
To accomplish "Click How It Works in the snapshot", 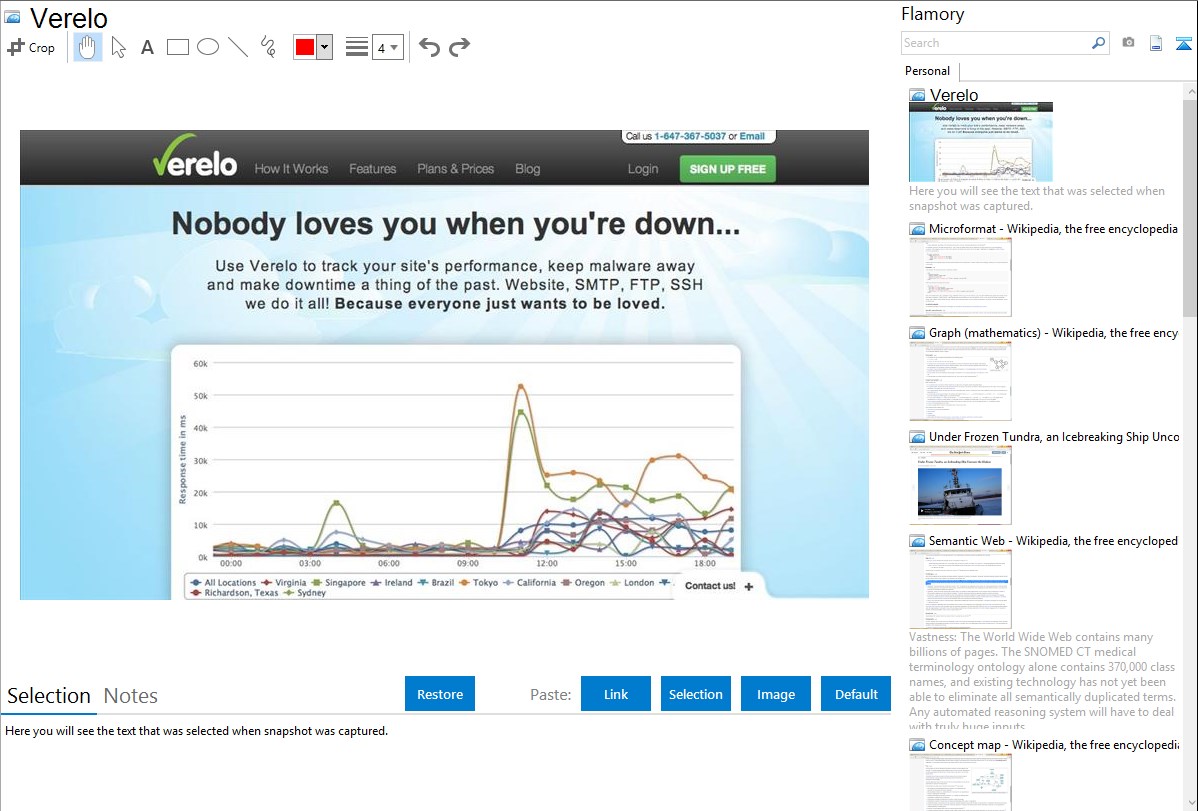I will pyautogui.click(x=291, y=169).
